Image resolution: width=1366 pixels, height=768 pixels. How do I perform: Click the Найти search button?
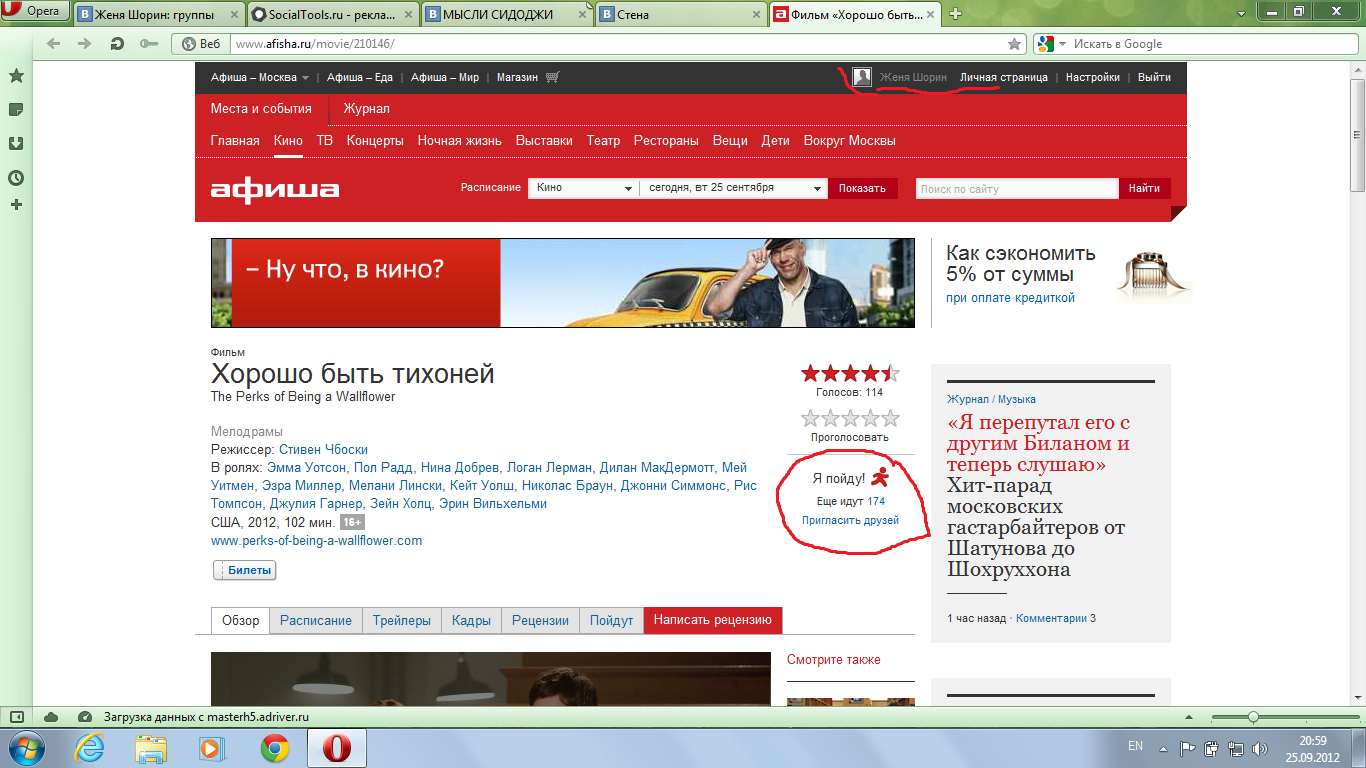tap(1144, 188)
